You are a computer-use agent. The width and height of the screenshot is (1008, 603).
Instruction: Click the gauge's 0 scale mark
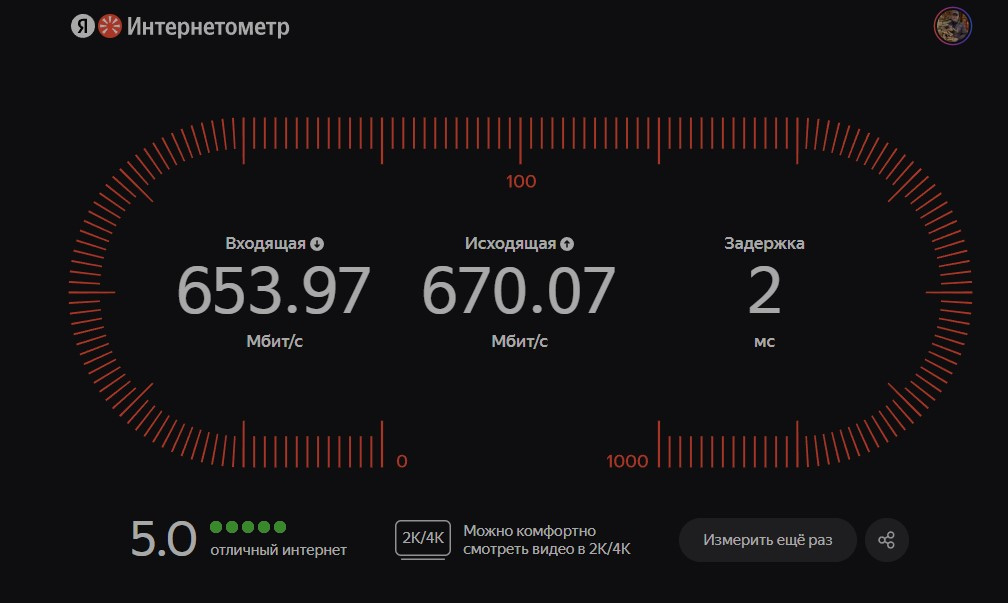pyautogui.click(x=402, y=461)
